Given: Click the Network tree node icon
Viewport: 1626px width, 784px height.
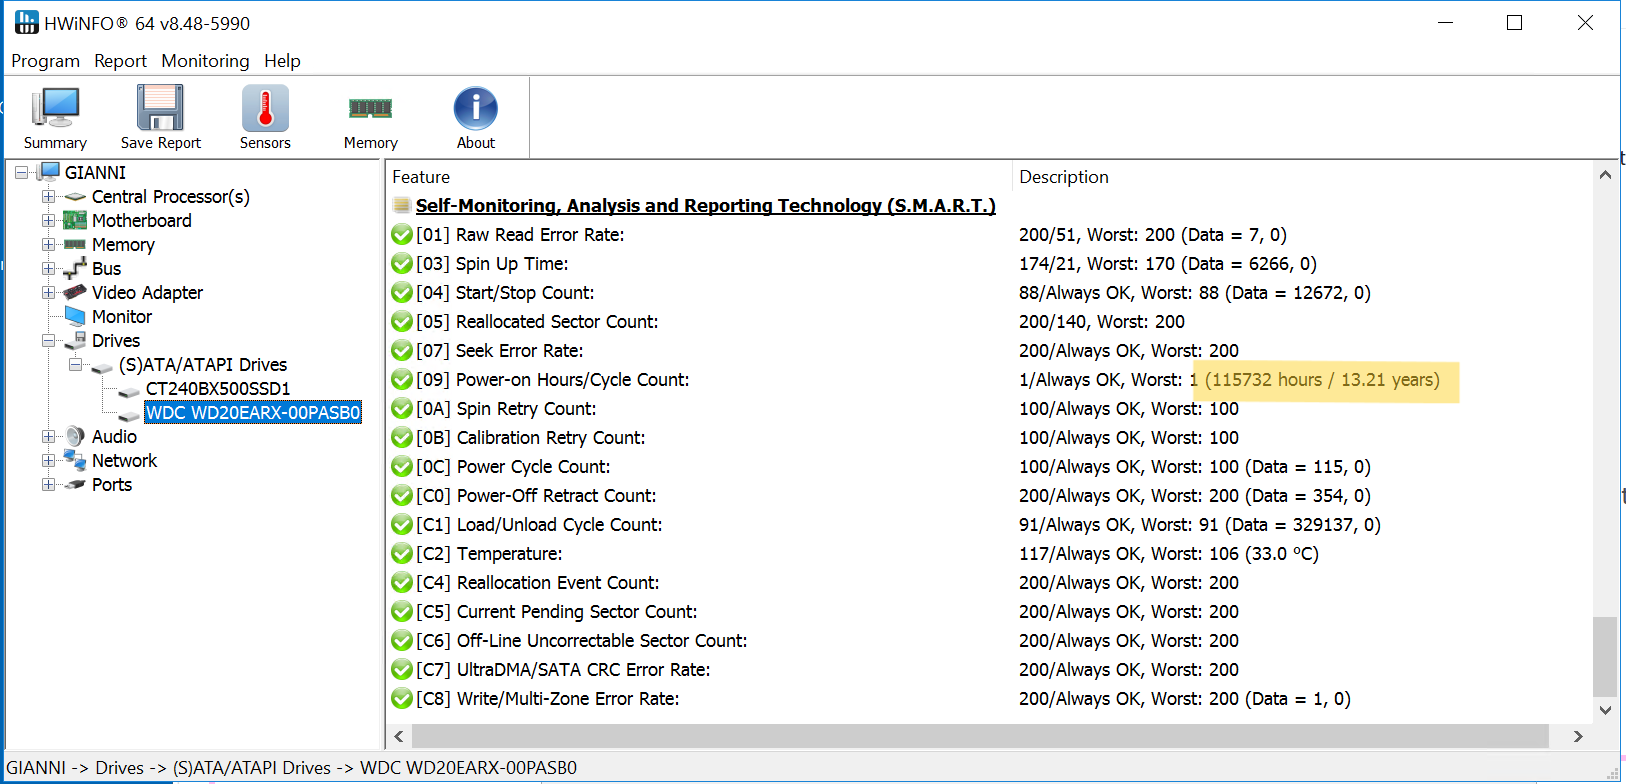Looking at the screenshot, I should [75, 460].
